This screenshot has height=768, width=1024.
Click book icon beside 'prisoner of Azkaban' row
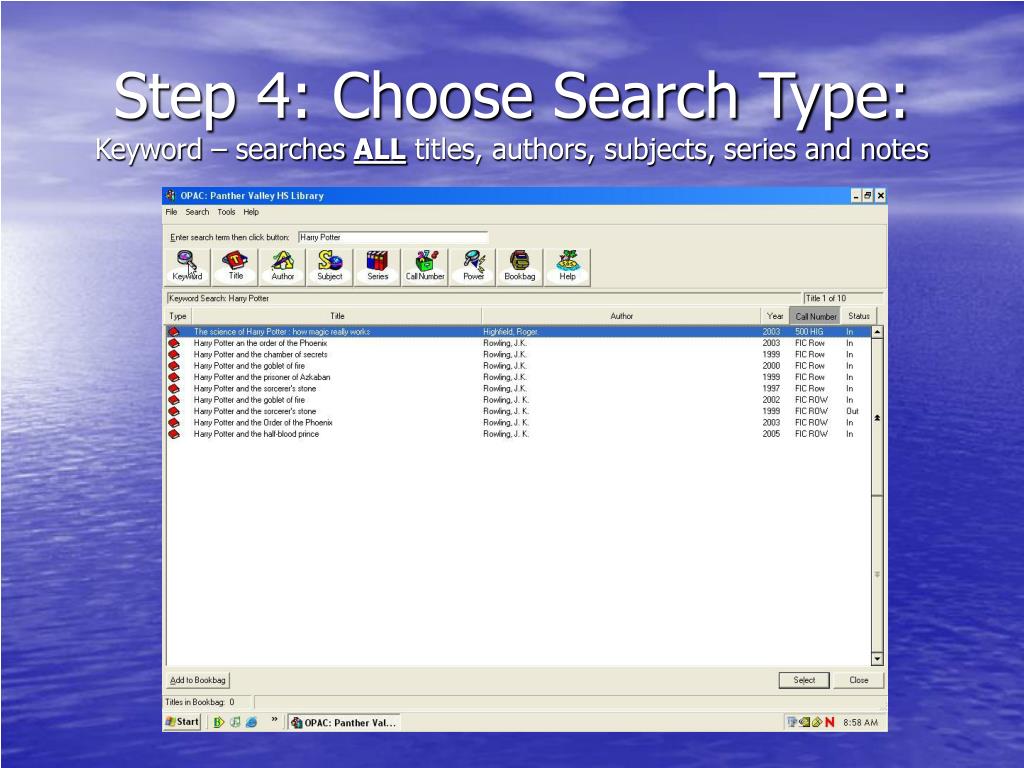tap(174, 377)
